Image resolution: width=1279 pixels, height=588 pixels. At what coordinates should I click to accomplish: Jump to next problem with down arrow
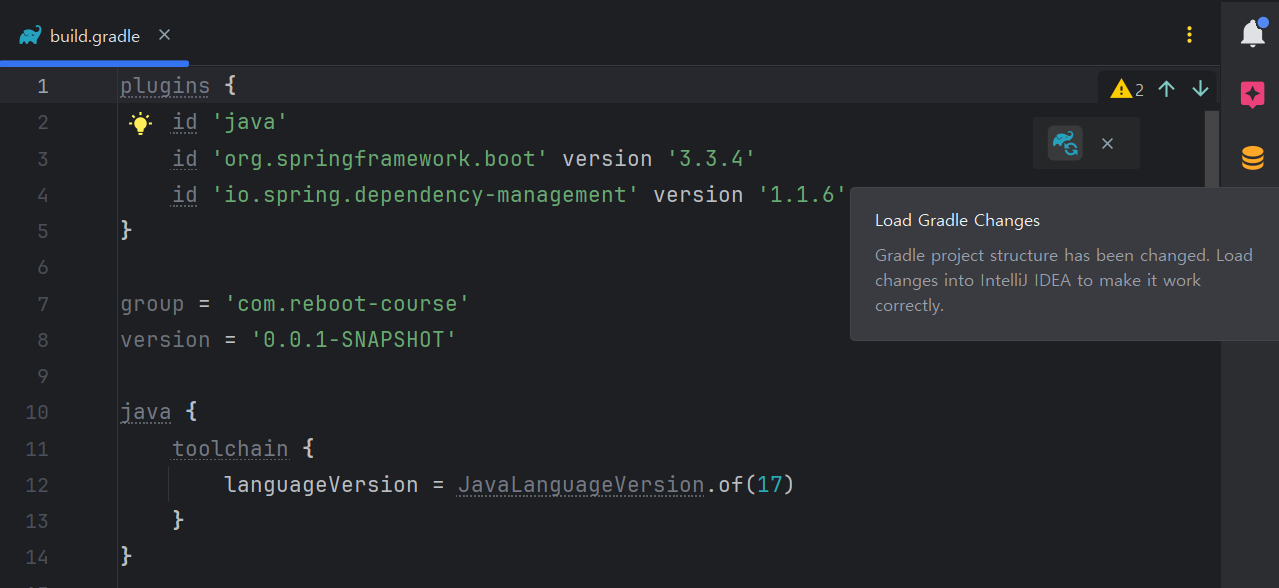coord(1200,89)
